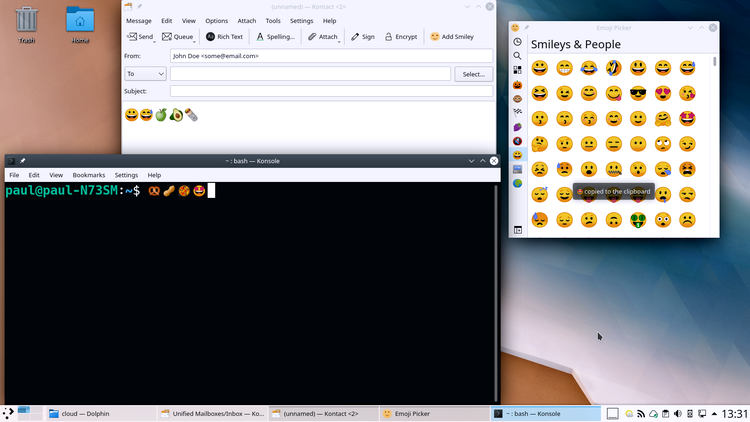Select the pumpkin emoji category in sidebar
The image size is (750, 422).
[517, 85]
